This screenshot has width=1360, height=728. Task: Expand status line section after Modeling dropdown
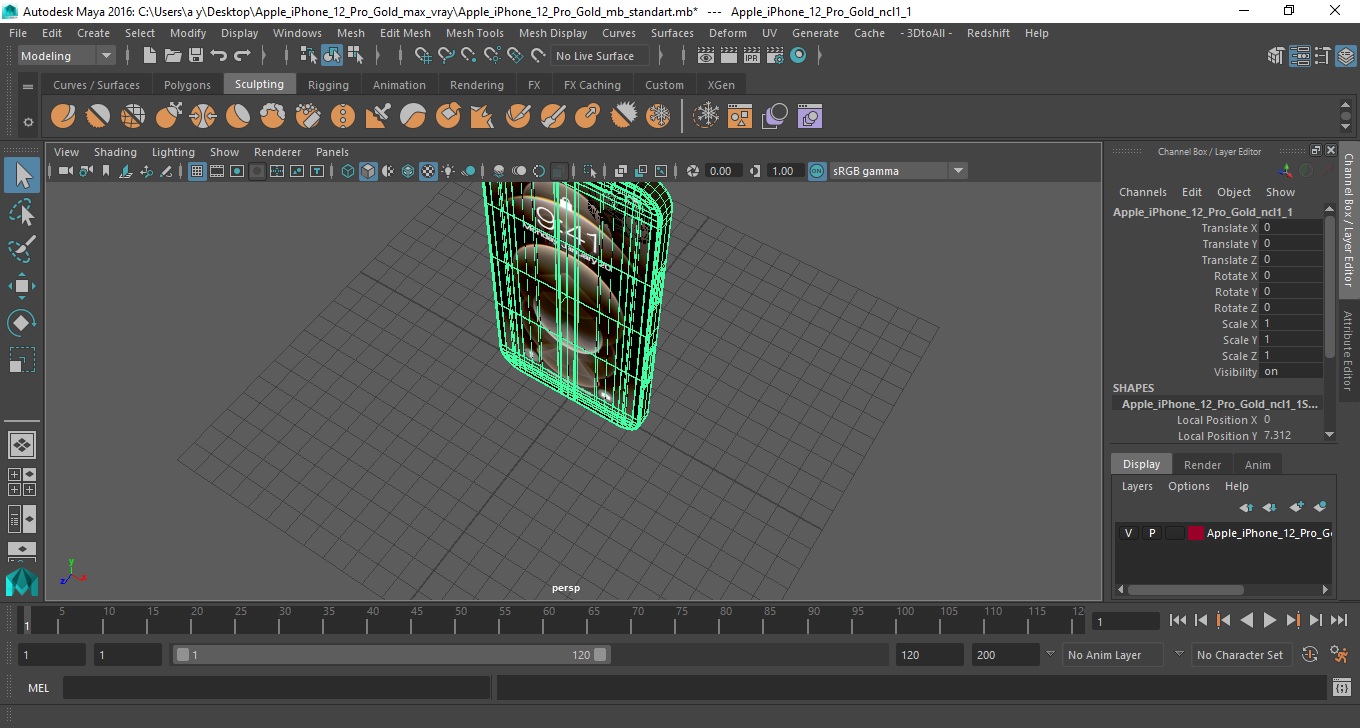point(128,56)
